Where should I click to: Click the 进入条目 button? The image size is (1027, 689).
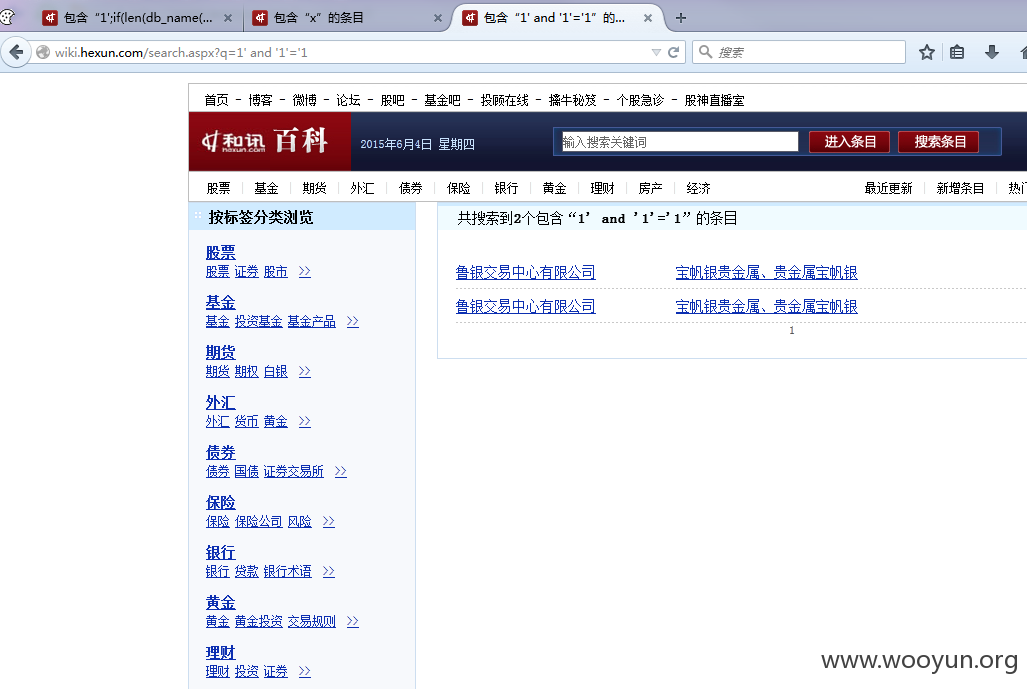850,142
